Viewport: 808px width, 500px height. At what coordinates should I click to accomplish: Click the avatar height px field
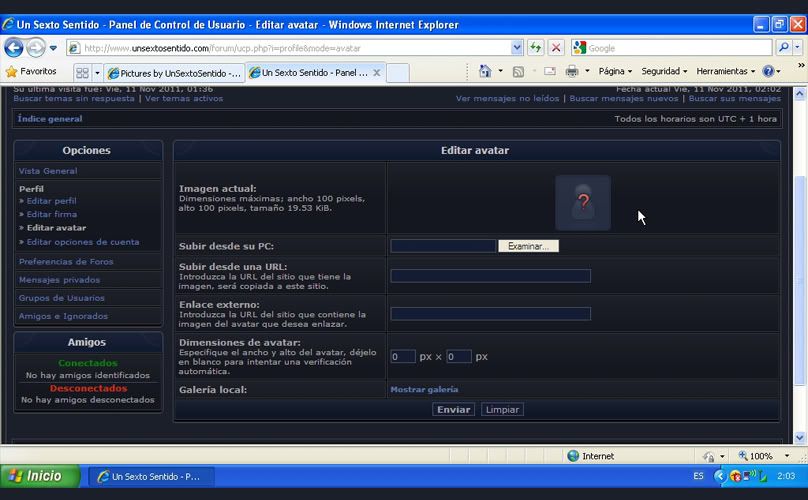[x=459, y=356]
